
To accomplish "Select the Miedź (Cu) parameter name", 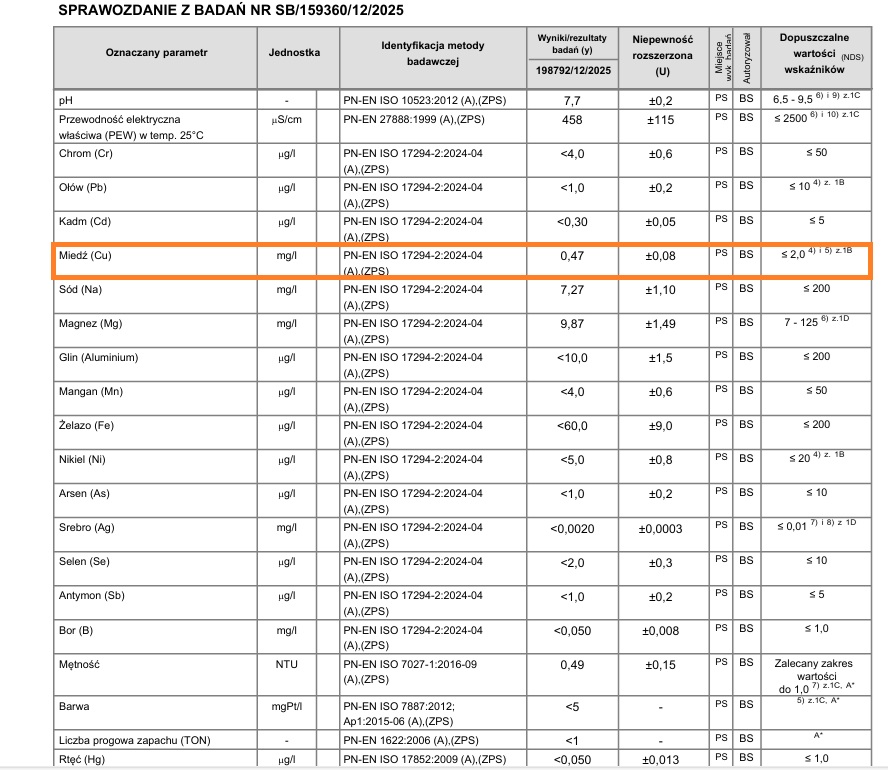I will tap(91, 256).
